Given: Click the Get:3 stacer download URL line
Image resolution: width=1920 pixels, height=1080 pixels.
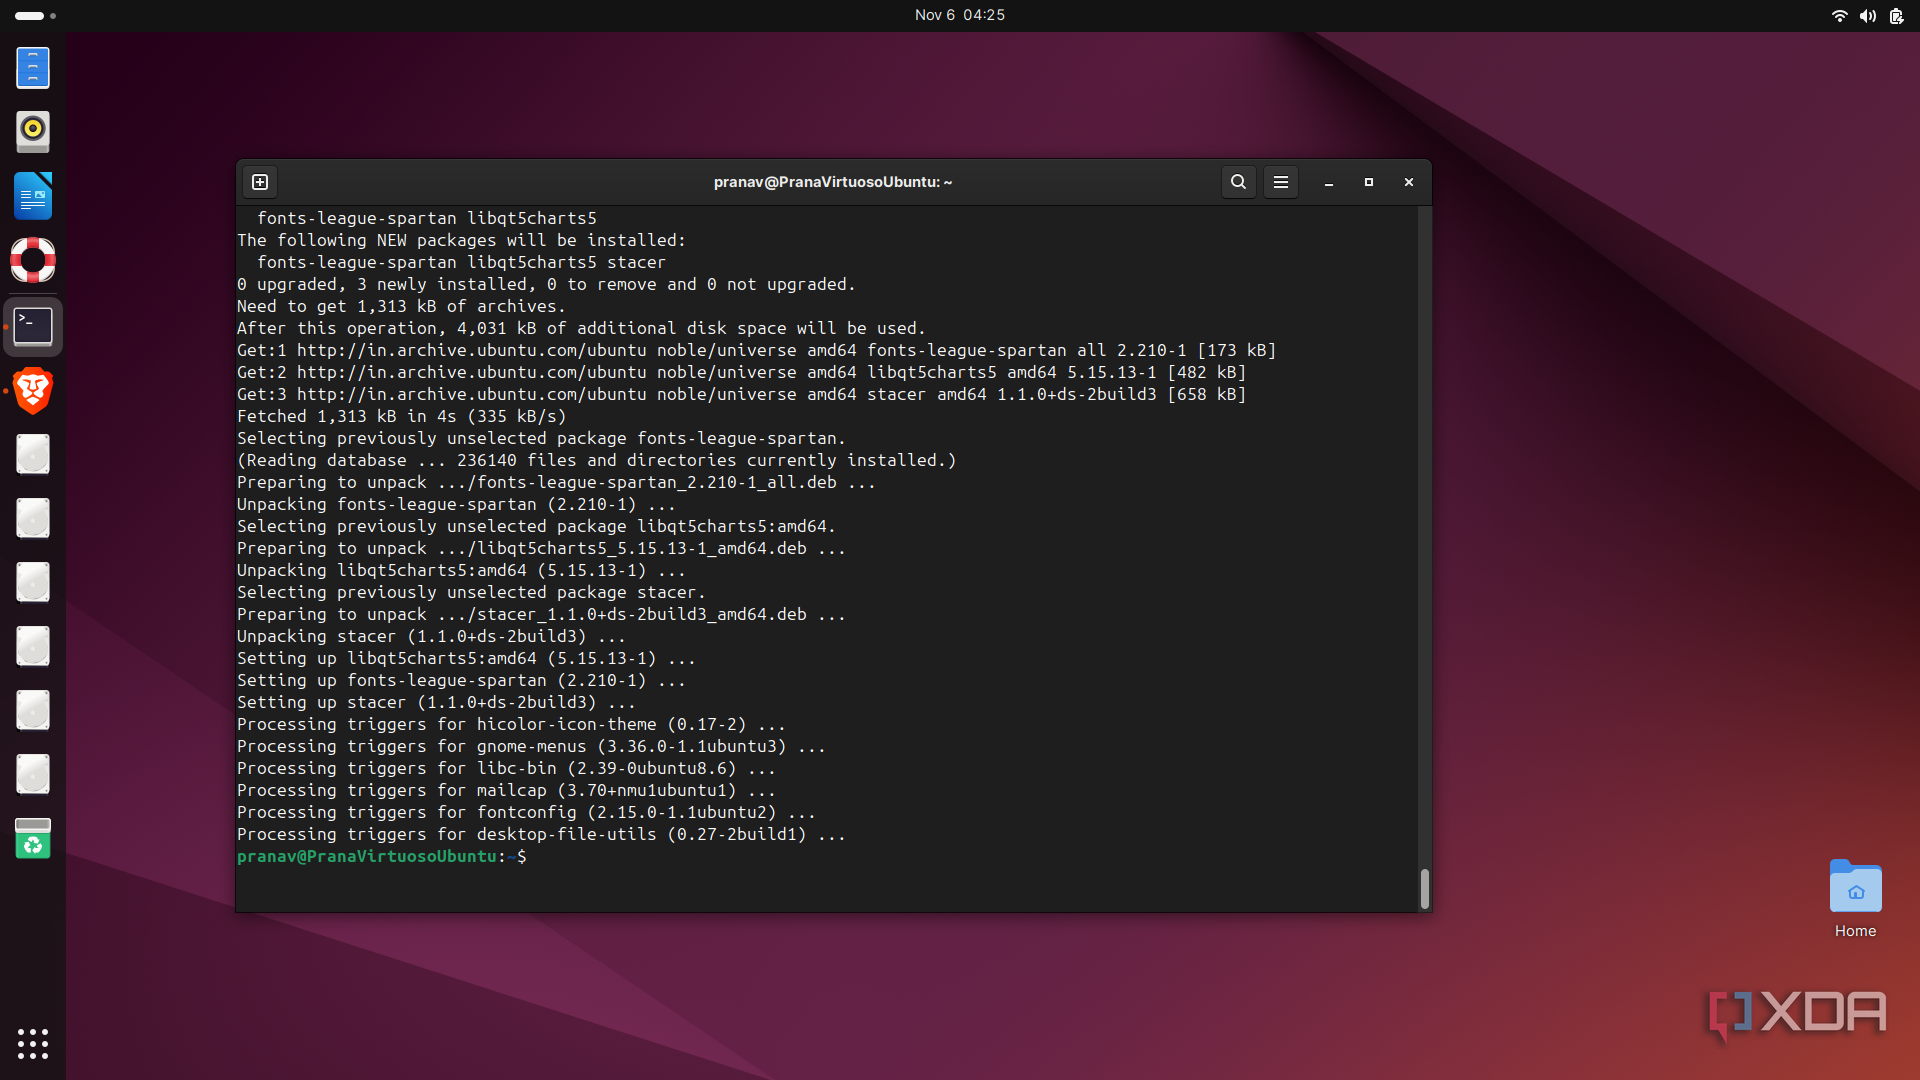Looking at the screenshot, I should pos(742,394).
